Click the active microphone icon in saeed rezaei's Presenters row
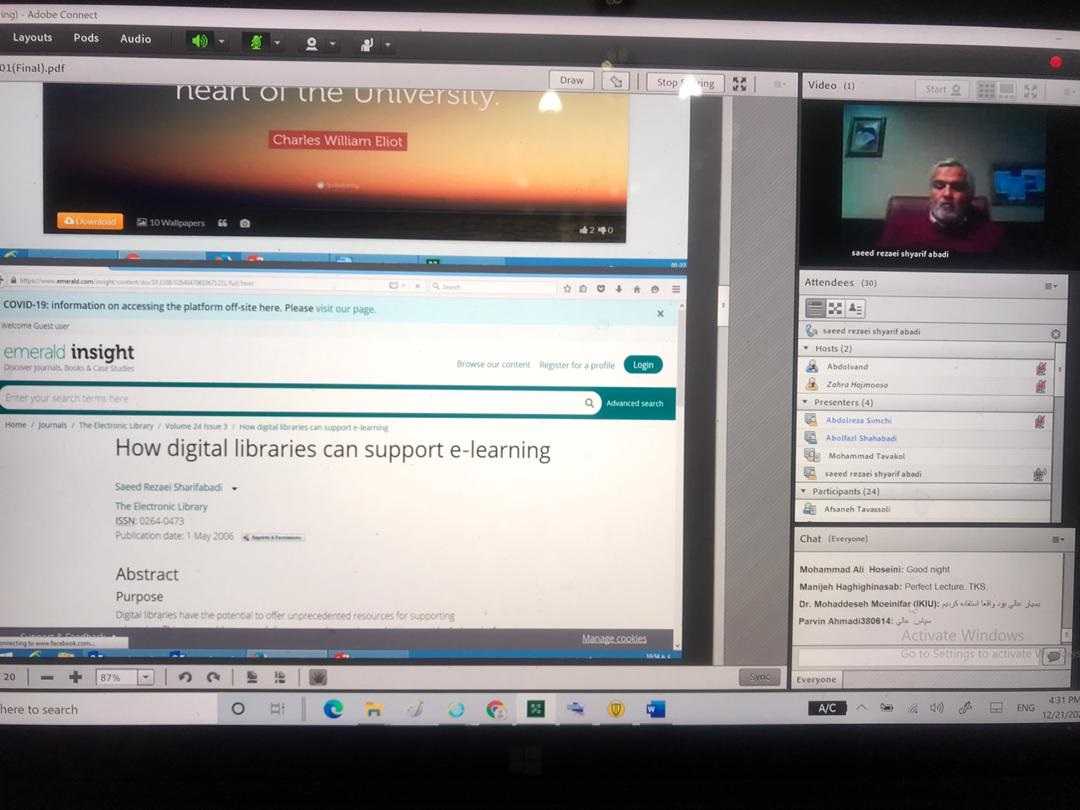Screen dimensions: 1080x810 1039,474
